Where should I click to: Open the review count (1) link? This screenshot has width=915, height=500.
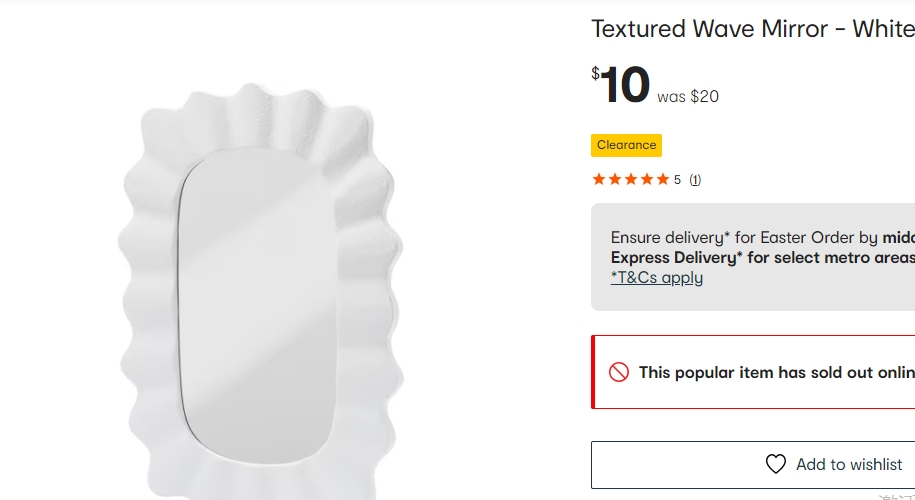(695, 180)
